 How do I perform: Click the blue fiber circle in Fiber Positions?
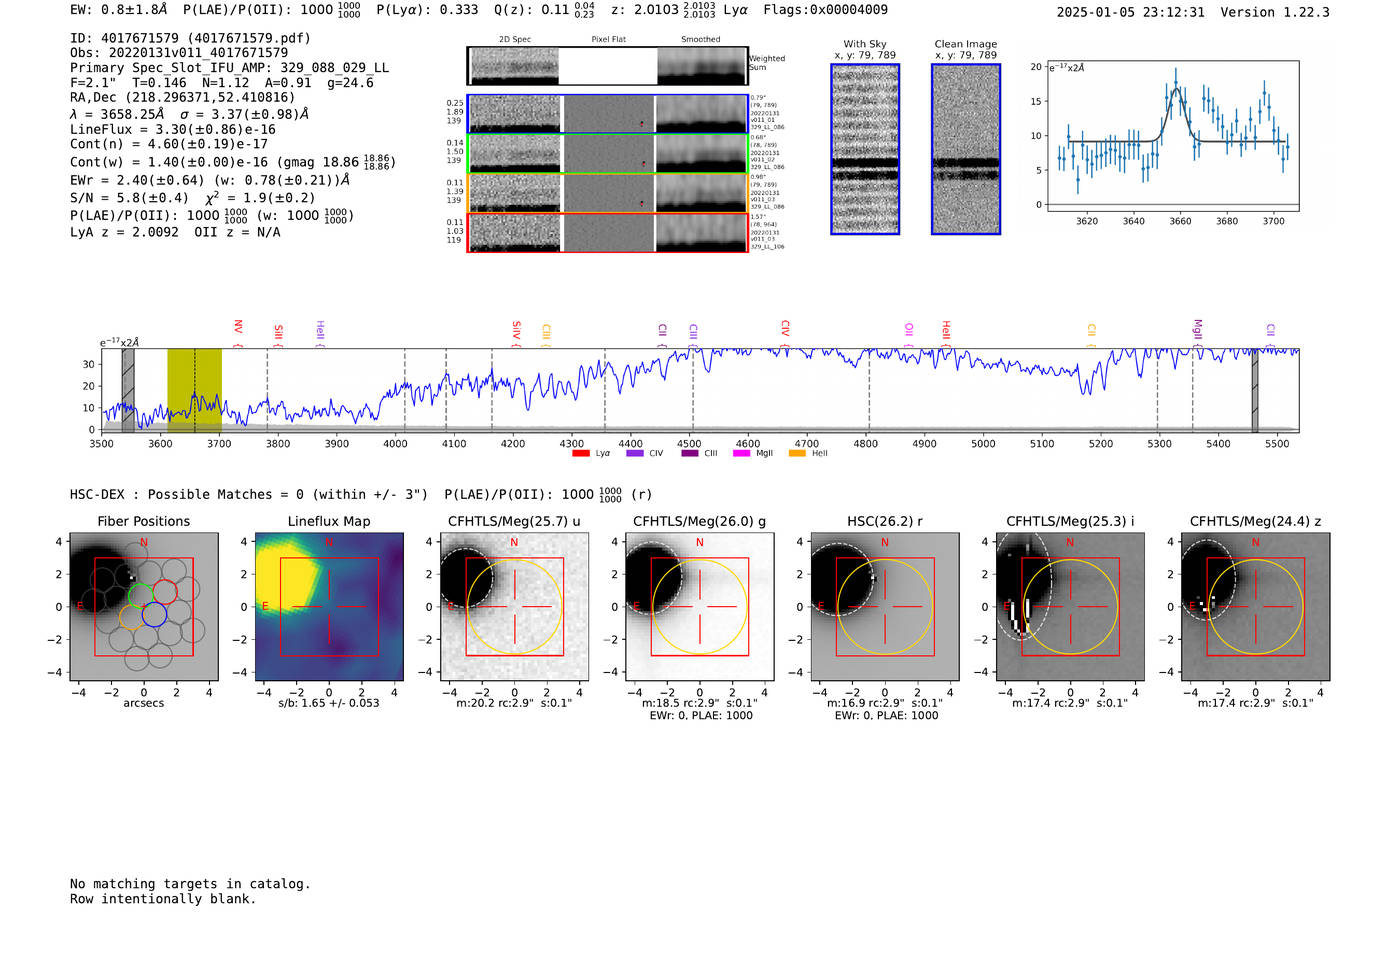tap(154, 615)
